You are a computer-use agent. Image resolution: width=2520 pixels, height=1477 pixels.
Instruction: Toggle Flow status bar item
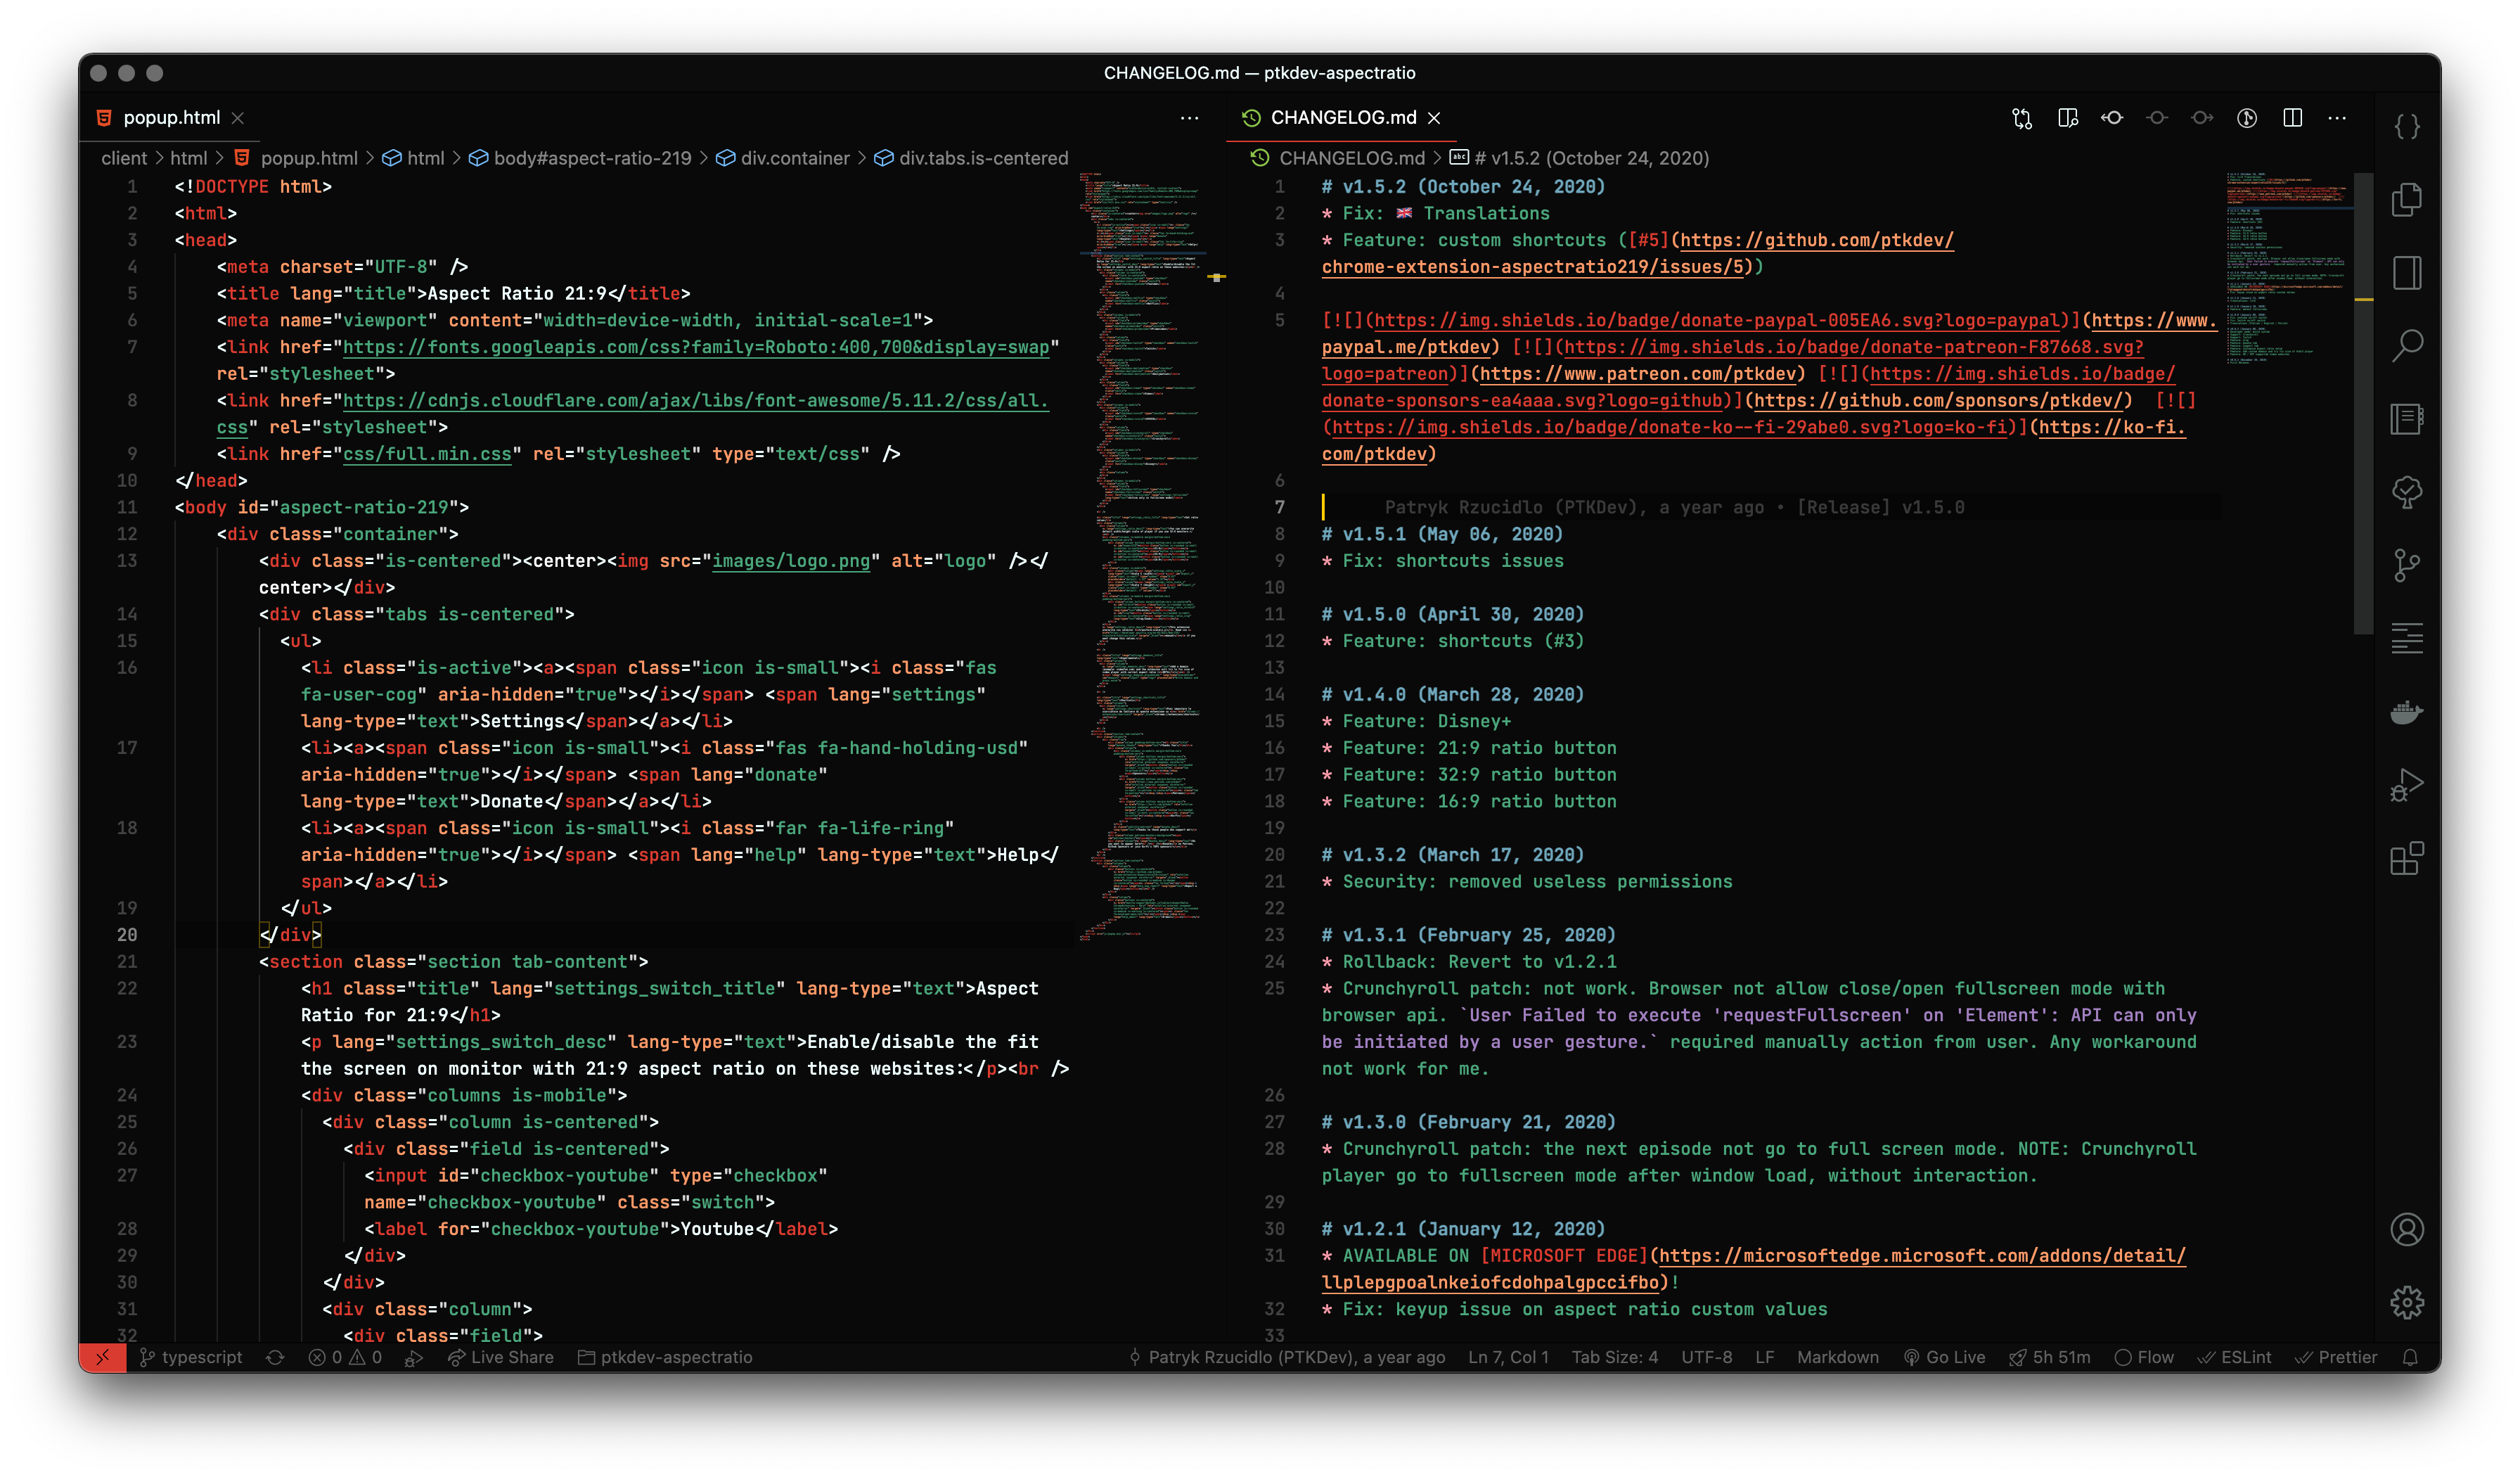pyautogui.click(x=2144, y=1357)
